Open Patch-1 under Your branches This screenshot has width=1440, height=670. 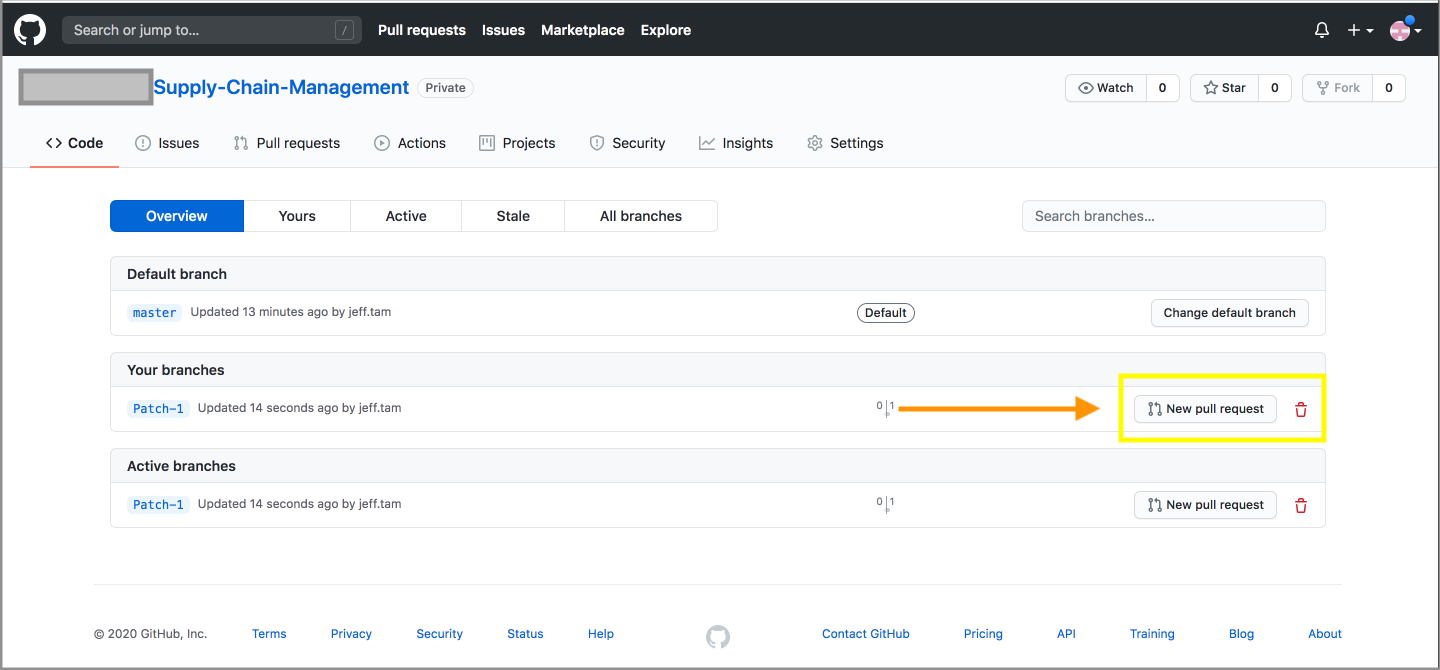coord(158,408)
